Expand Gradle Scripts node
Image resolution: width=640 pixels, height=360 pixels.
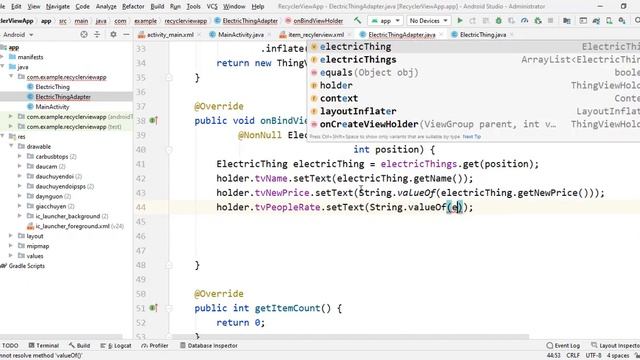(x=27, y=266)
